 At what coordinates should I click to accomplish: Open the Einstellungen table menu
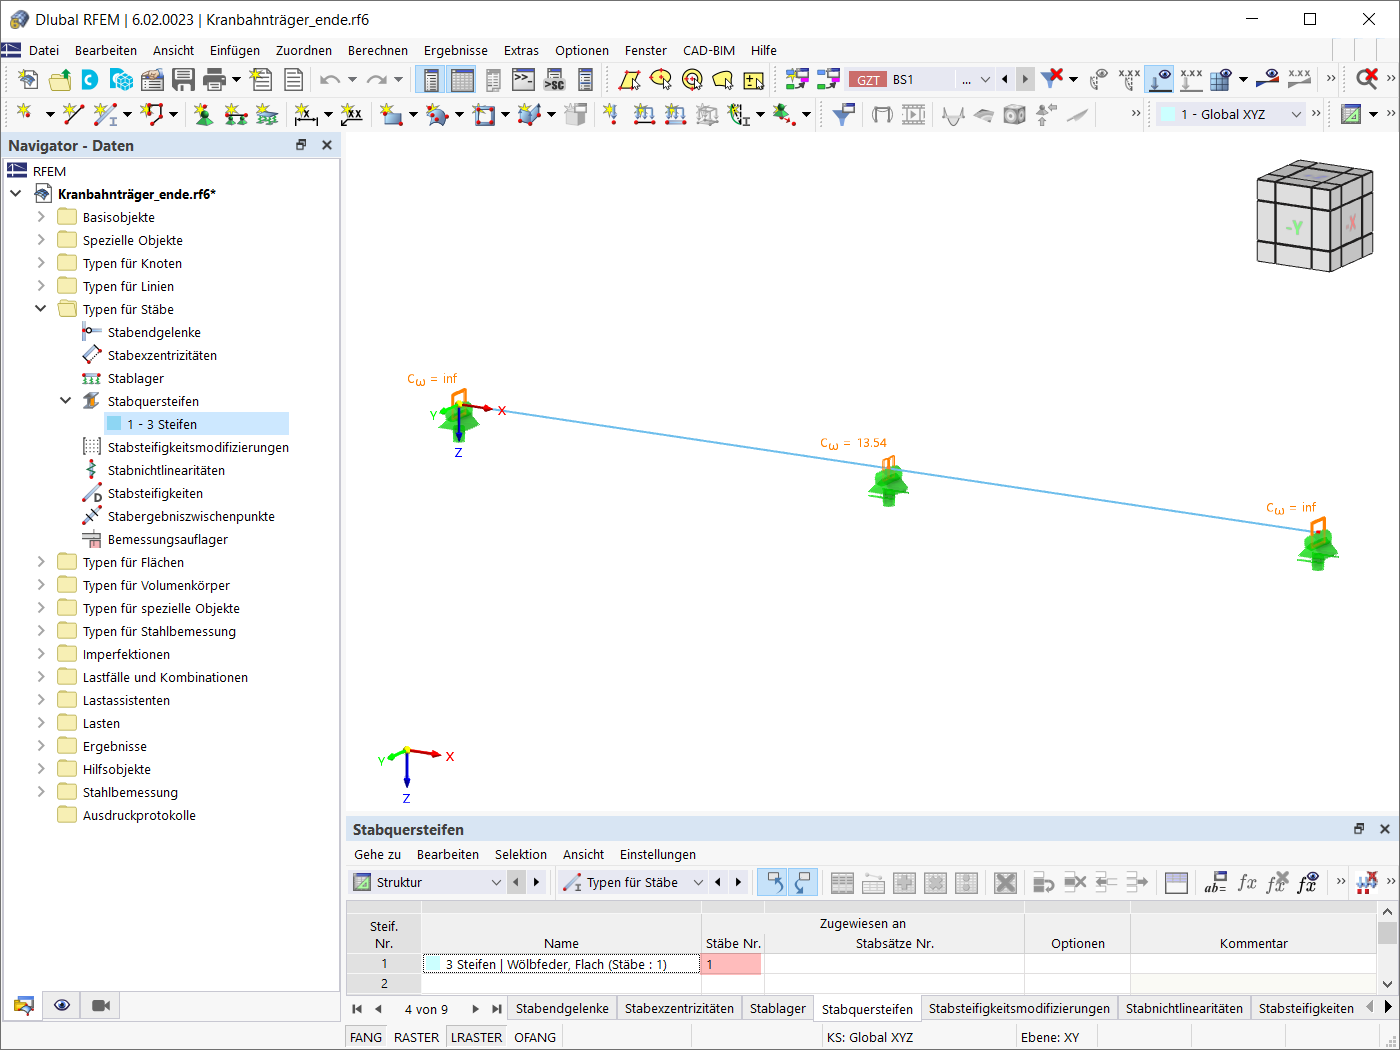(658, 854)
